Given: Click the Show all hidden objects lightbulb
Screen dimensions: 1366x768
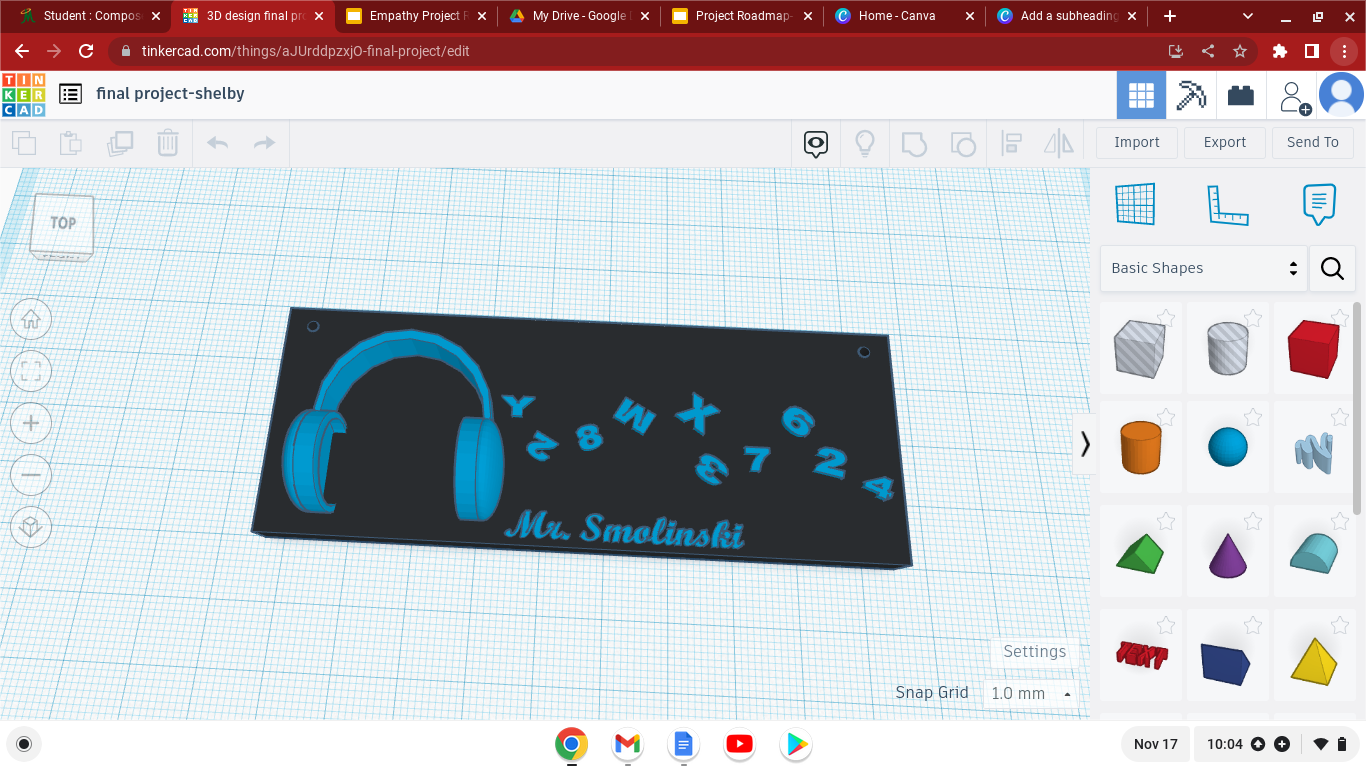Looking at the screenshot, I should pos(865,143).
